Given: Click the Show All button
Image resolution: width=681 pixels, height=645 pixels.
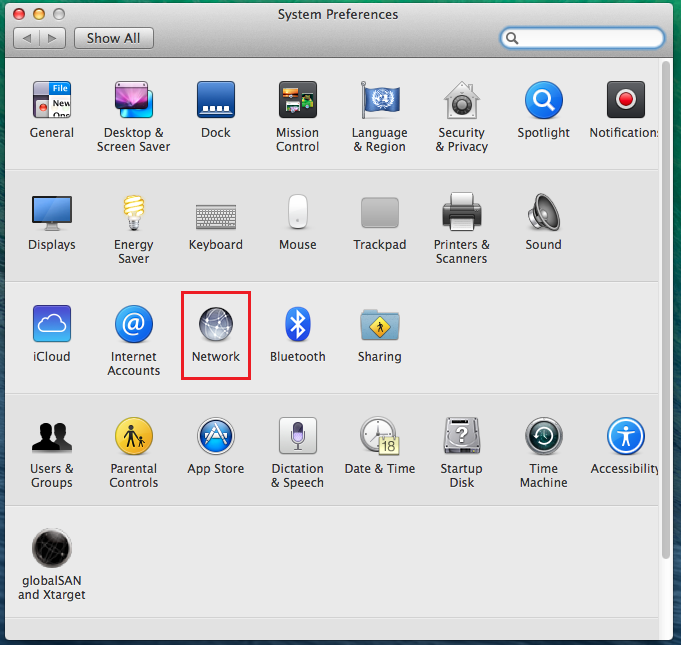Looking at the screenshot, I should (113, 38).
